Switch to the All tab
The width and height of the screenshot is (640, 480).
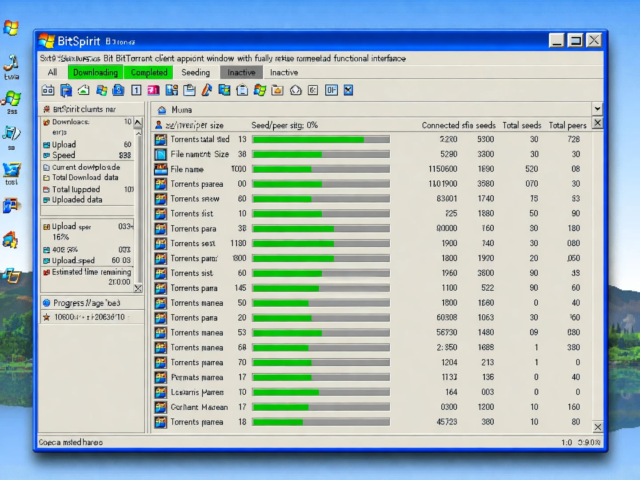[52, 73]
